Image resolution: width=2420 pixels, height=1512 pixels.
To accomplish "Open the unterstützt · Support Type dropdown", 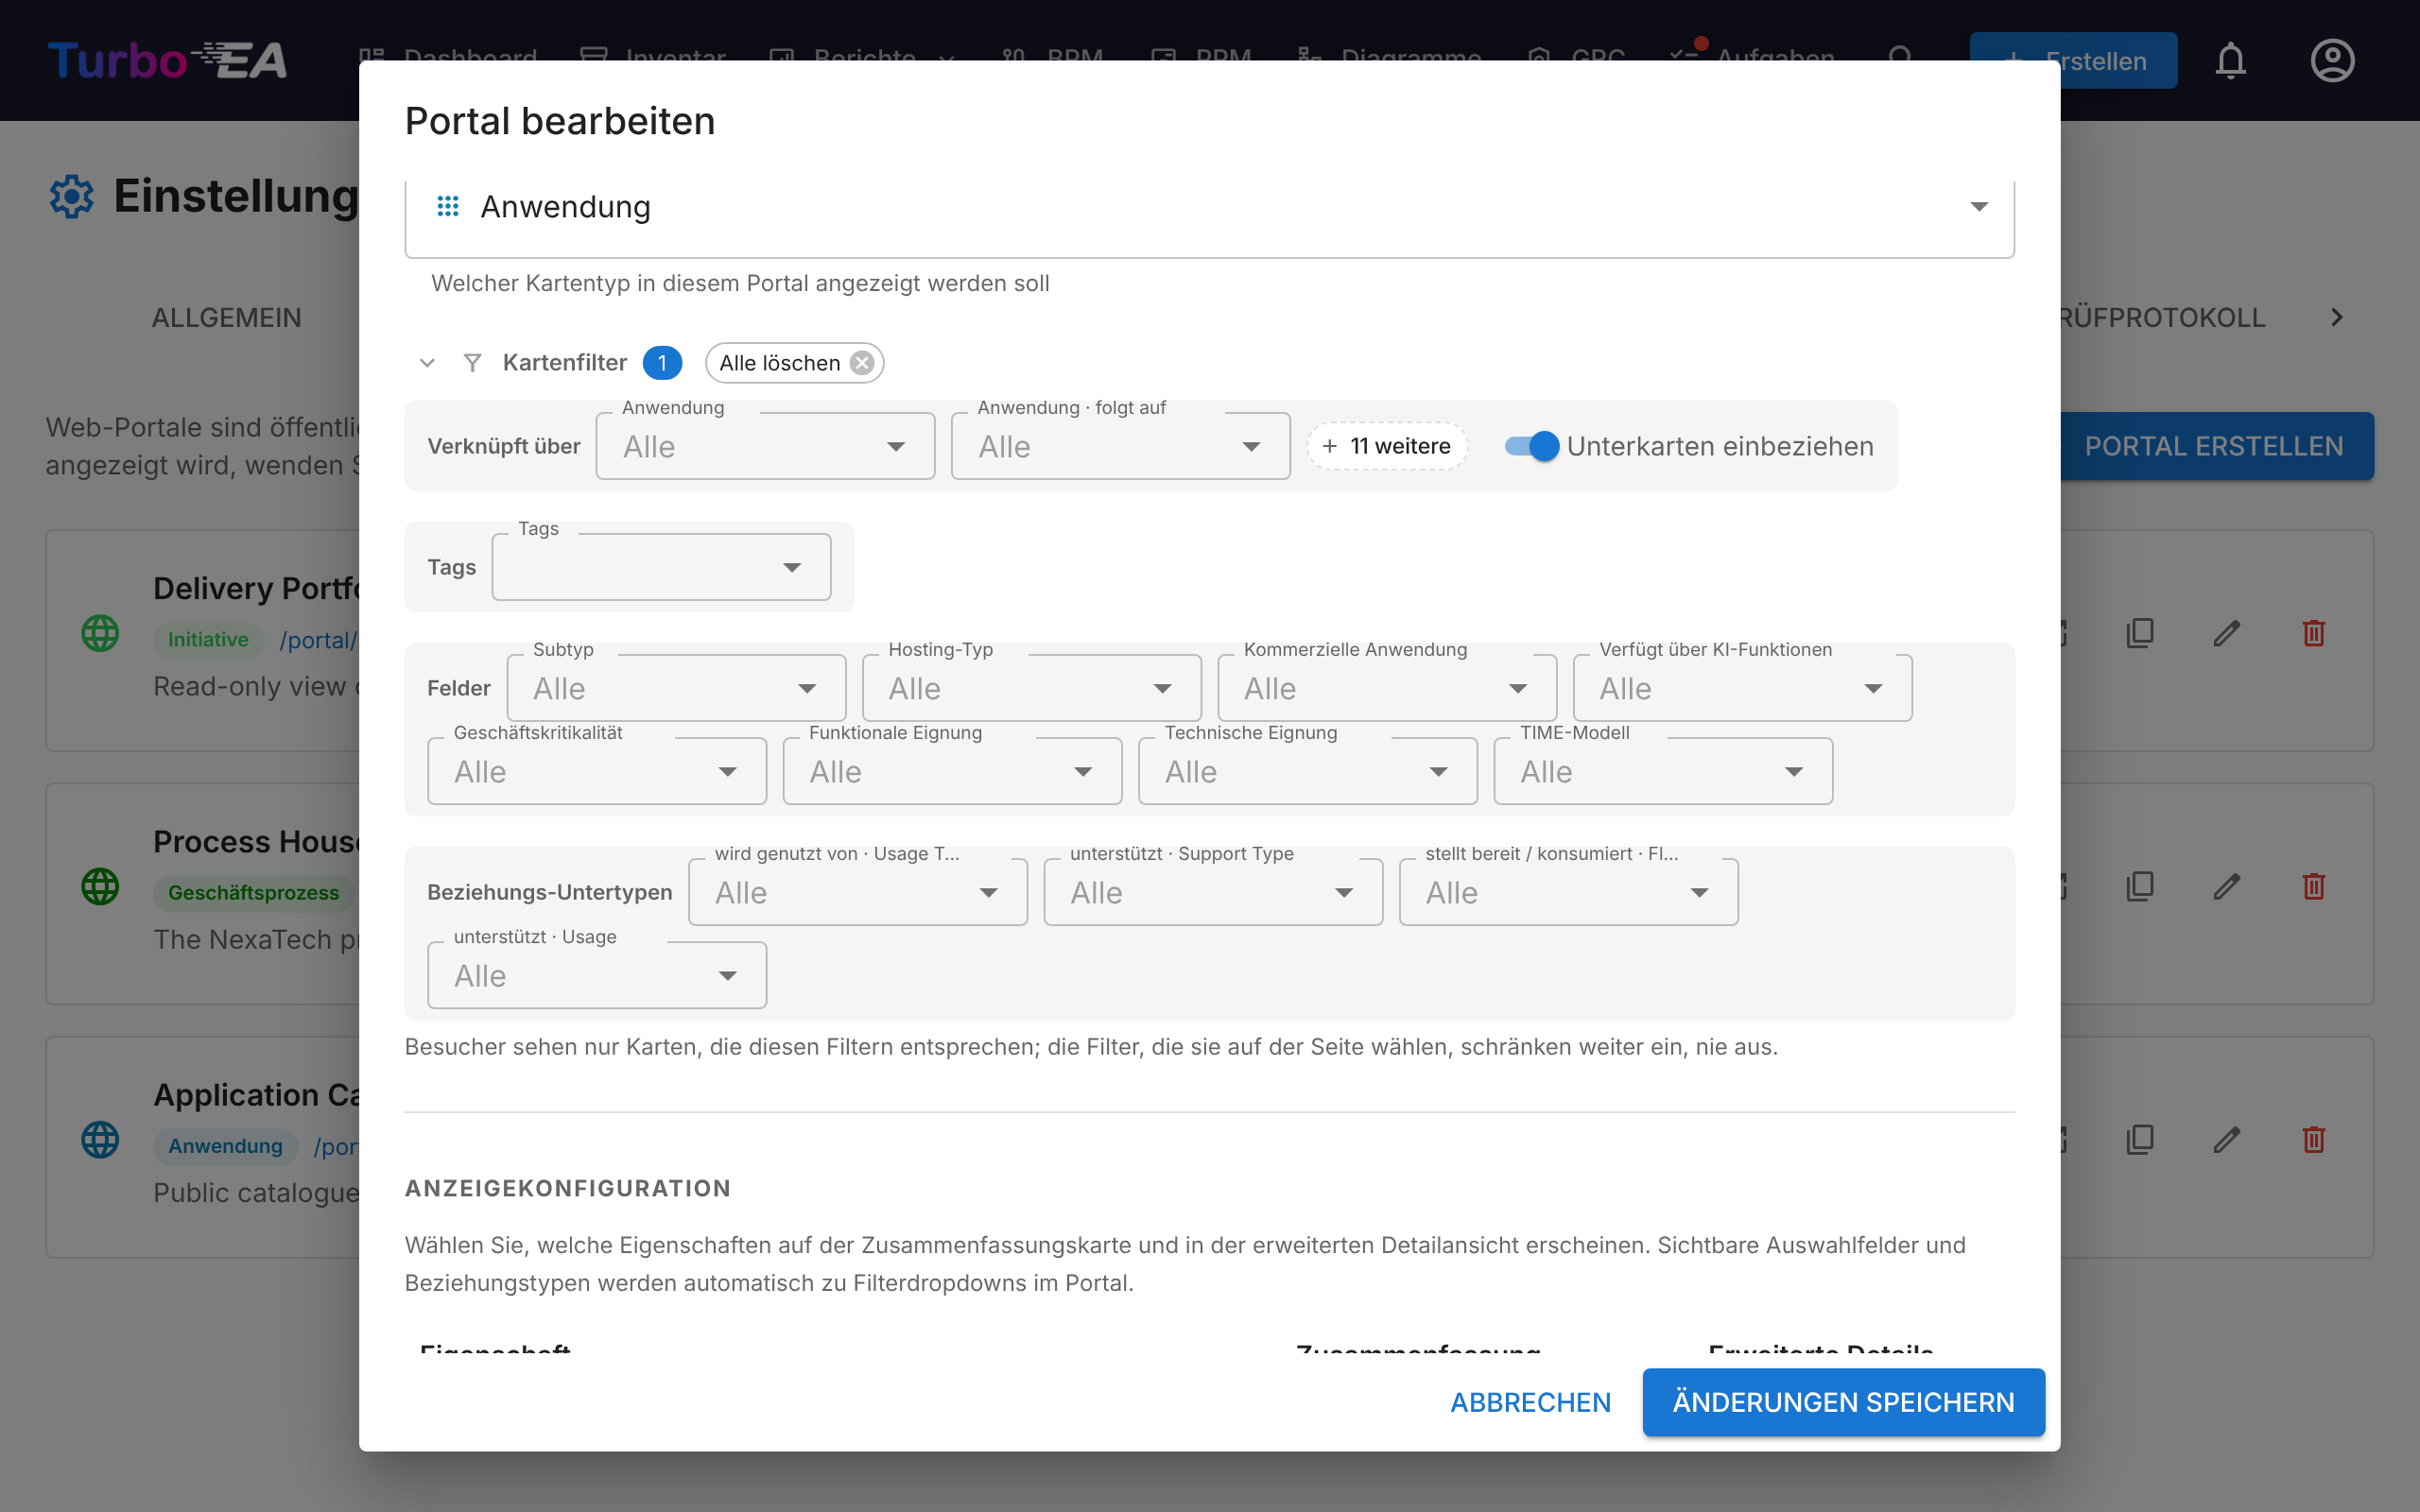I will pyautogui.click(x=1213, y=892).
